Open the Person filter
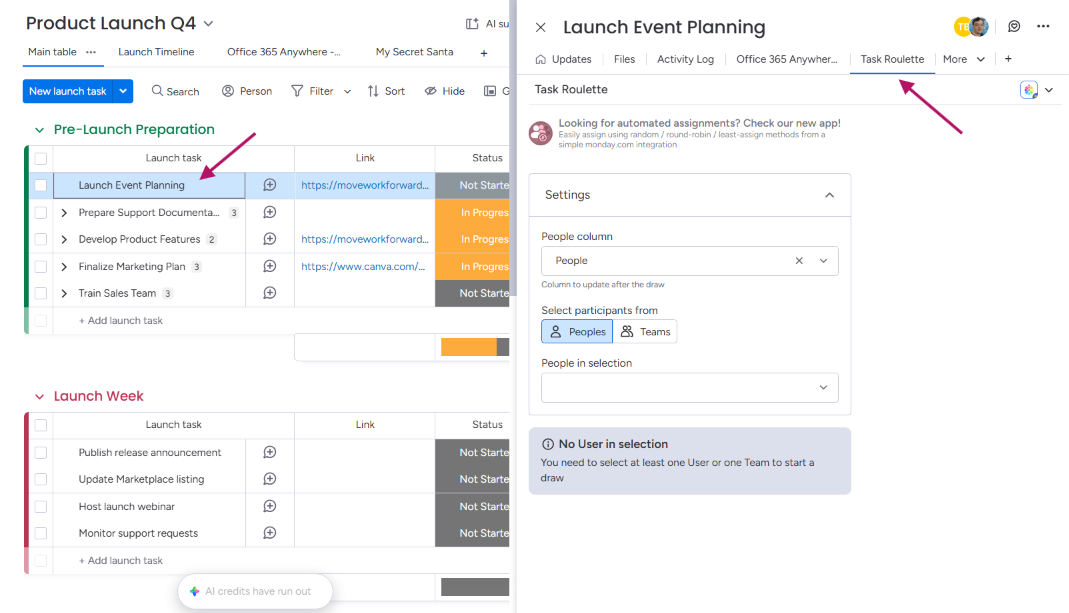The width and height of the screenshot is (1069, 613). (x=247, y=91)
